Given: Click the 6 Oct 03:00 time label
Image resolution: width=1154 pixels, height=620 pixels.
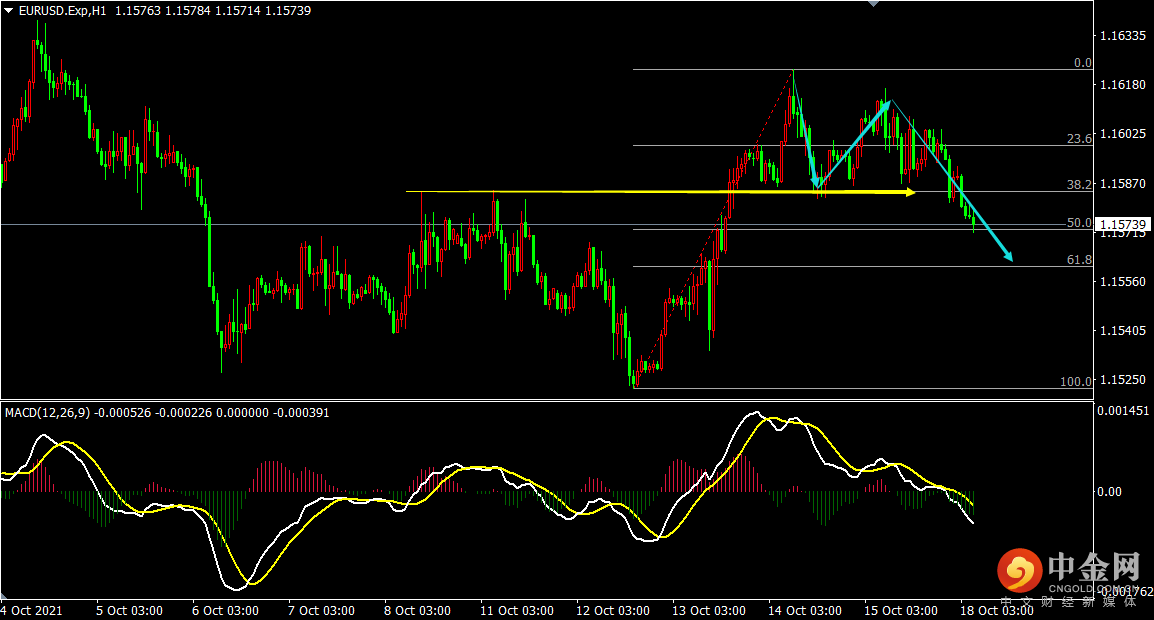Looking at the screenshot, I should 225,610.
